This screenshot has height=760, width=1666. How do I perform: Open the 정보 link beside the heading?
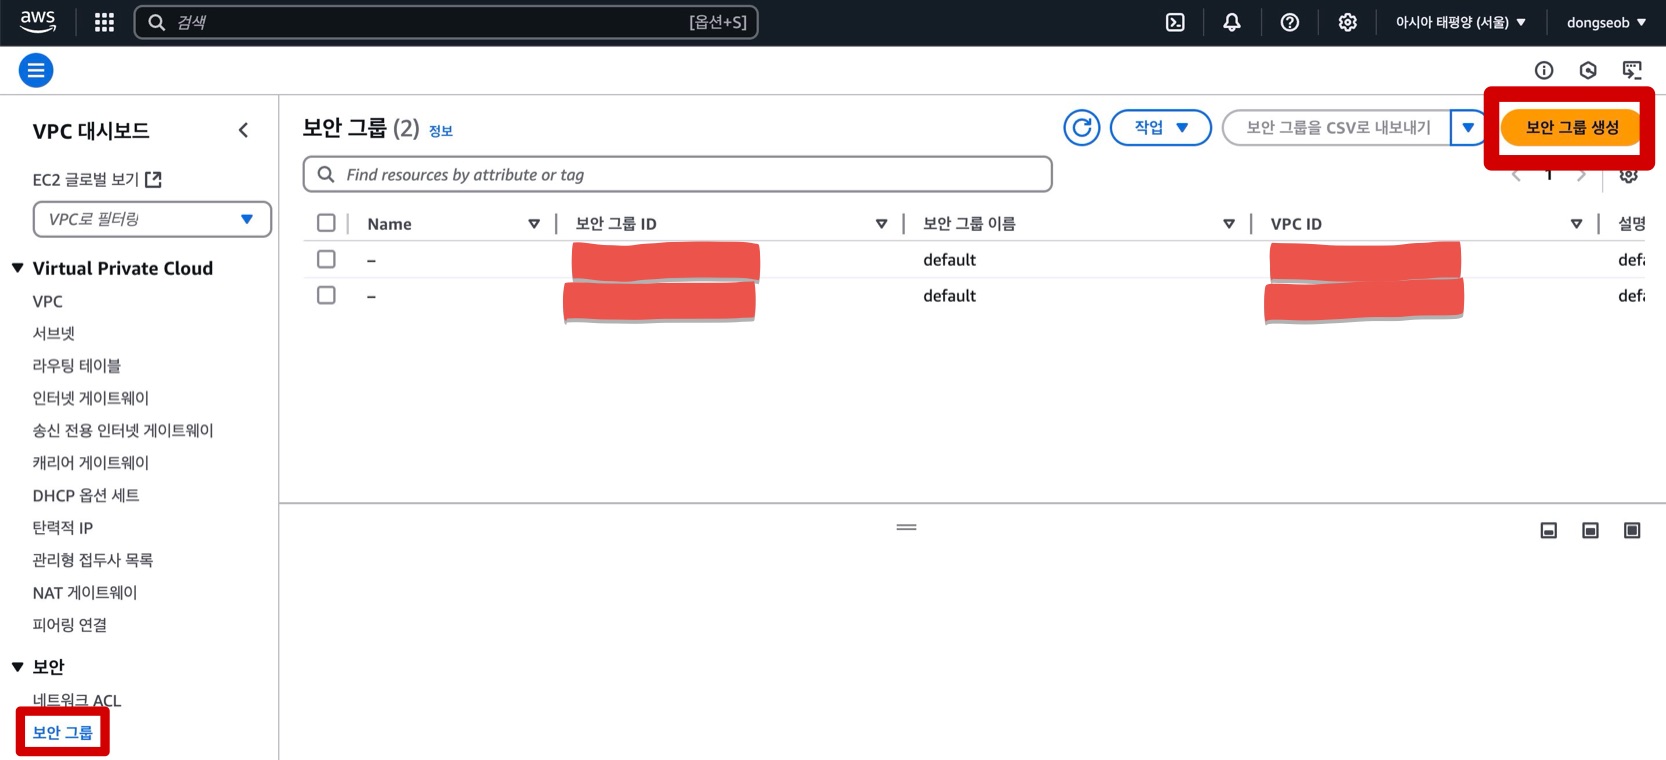point(441,131)
